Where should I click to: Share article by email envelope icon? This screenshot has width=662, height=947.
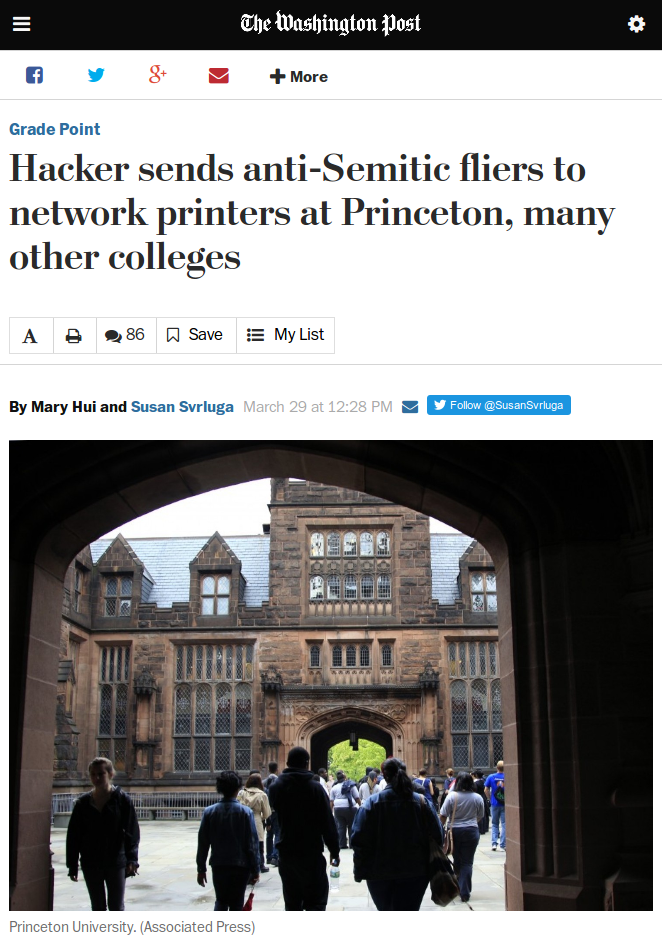tap(219, 75)
